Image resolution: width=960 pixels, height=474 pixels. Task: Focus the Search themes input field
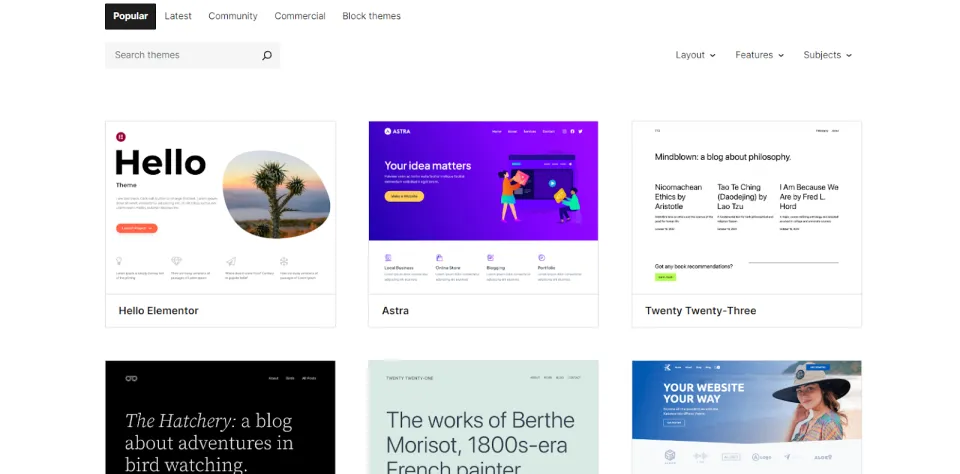click(192, 55)
